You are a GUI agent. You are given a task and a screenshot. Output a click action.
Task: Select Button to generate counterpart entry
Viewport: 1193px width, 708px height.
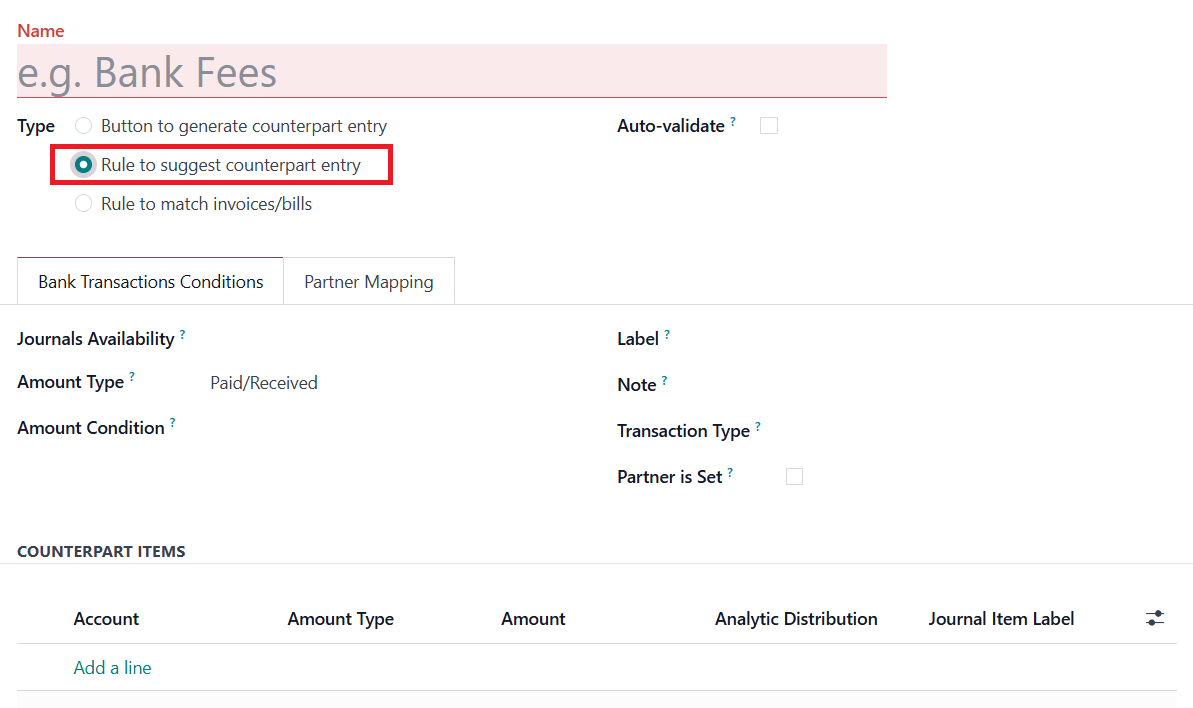[x=84, y=126]
